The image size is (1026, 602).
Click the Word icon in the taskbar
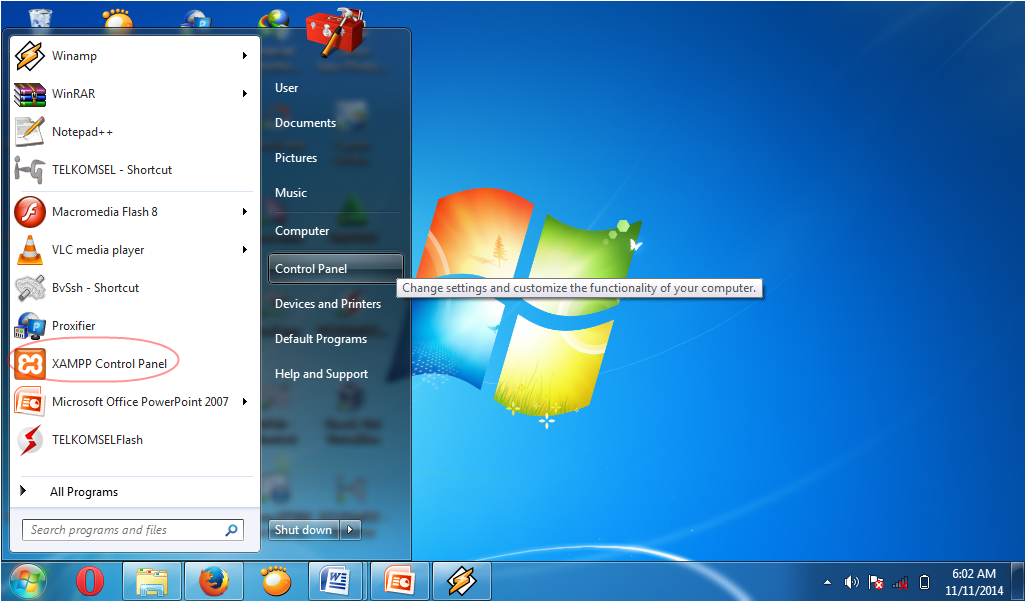(335, 580)
